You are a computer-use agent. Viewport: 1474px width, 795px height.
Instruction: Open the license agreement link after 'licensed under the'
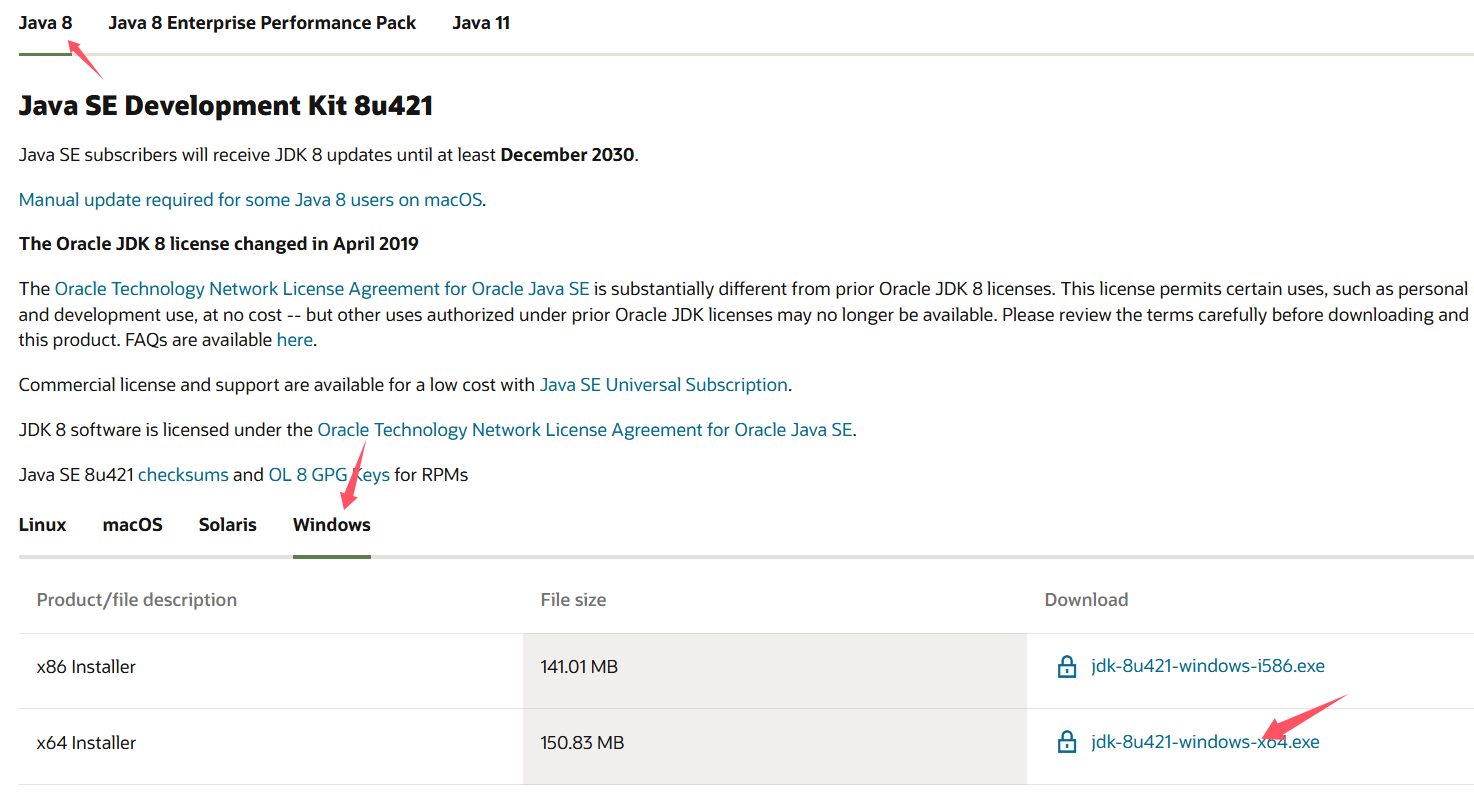(585, 430)
